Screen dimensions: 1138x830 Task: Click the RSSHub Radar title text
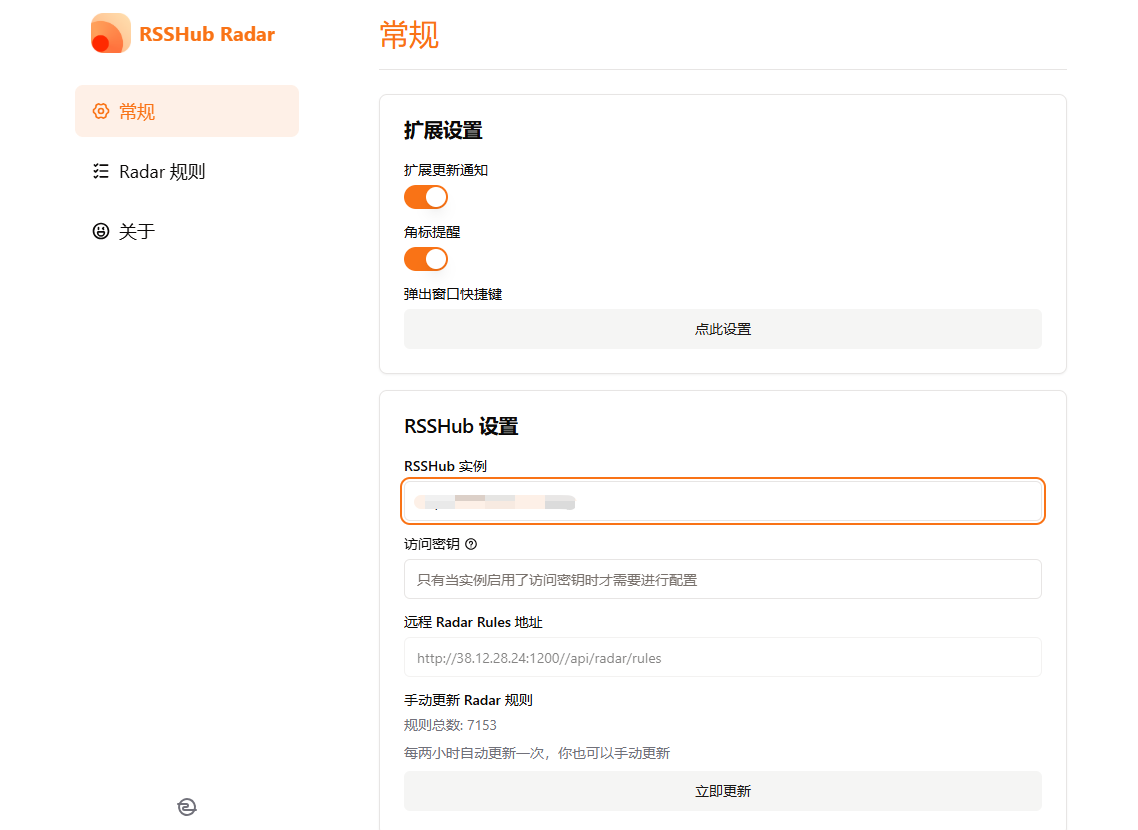coord(207,34)
